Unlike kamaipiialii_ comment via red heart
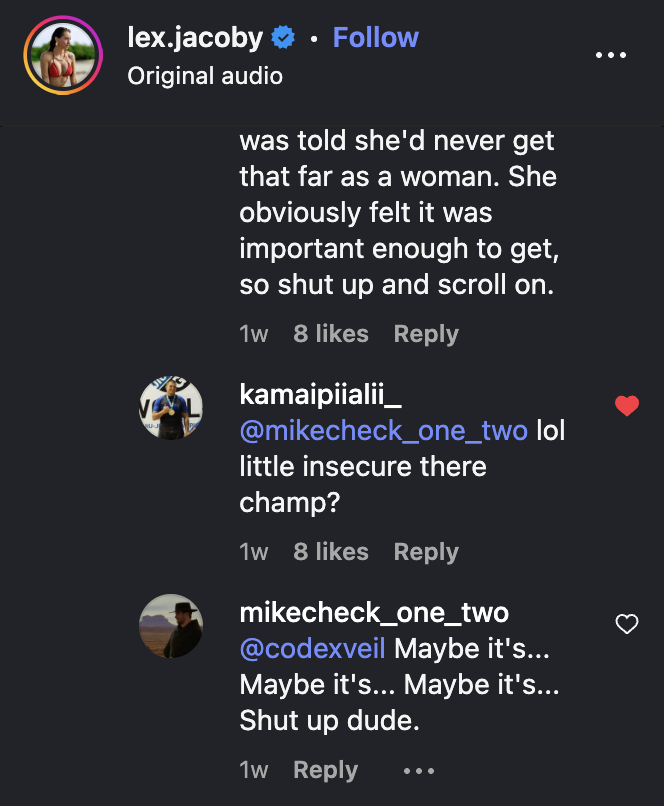Screen dimensions: 664x806 pos(626,406)
